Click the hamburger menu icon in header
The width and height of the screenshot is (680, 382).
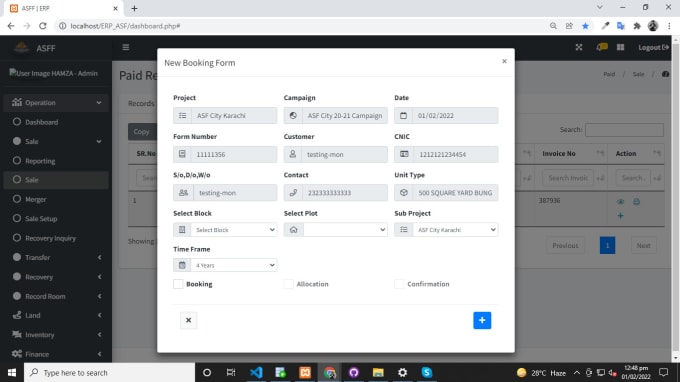(126, 47)
